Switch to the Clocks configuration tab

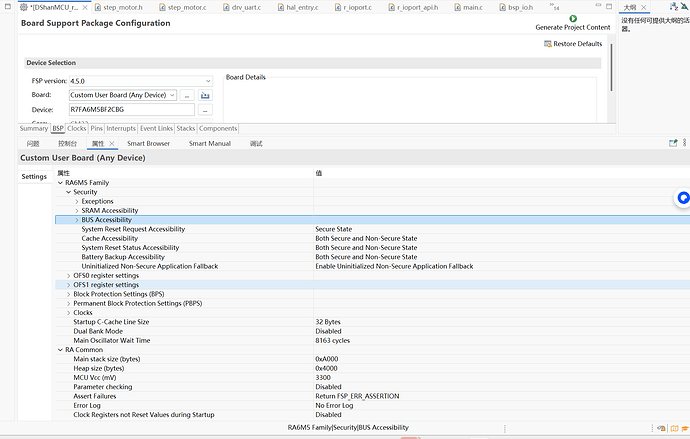point(77,128)
